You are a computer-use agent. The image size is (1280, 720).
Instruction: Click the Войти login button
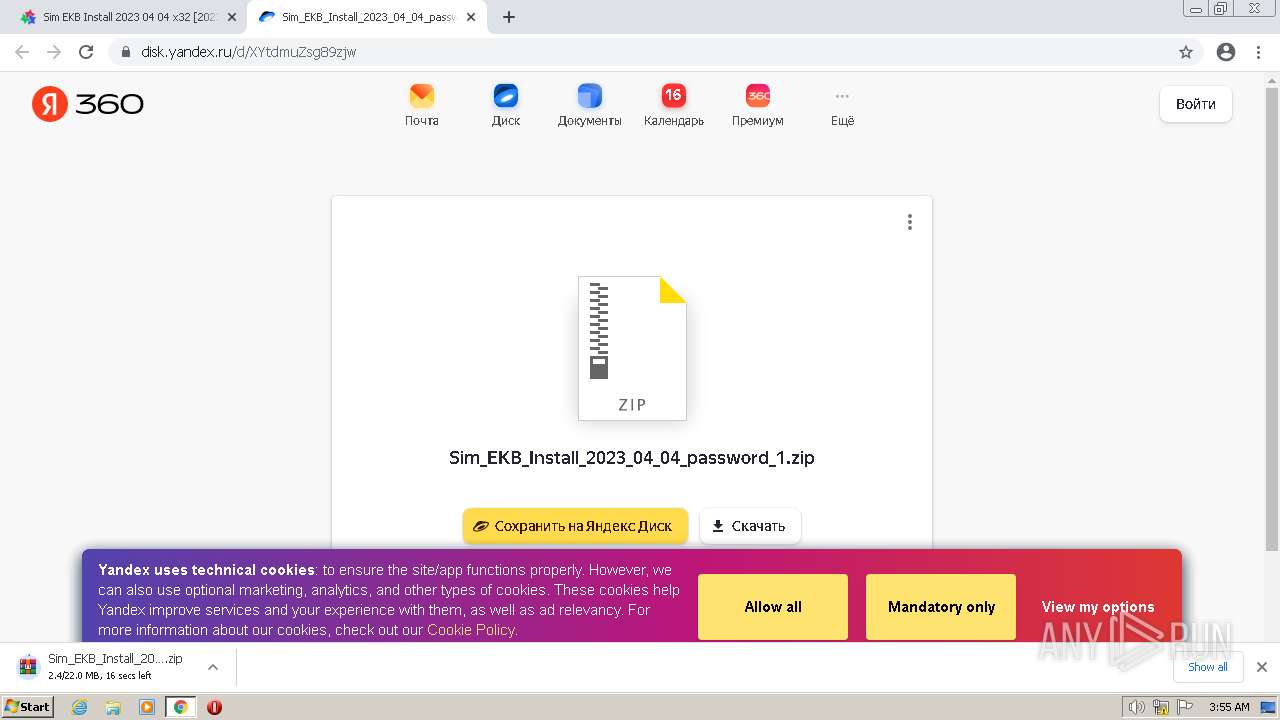pos(1196,104)
